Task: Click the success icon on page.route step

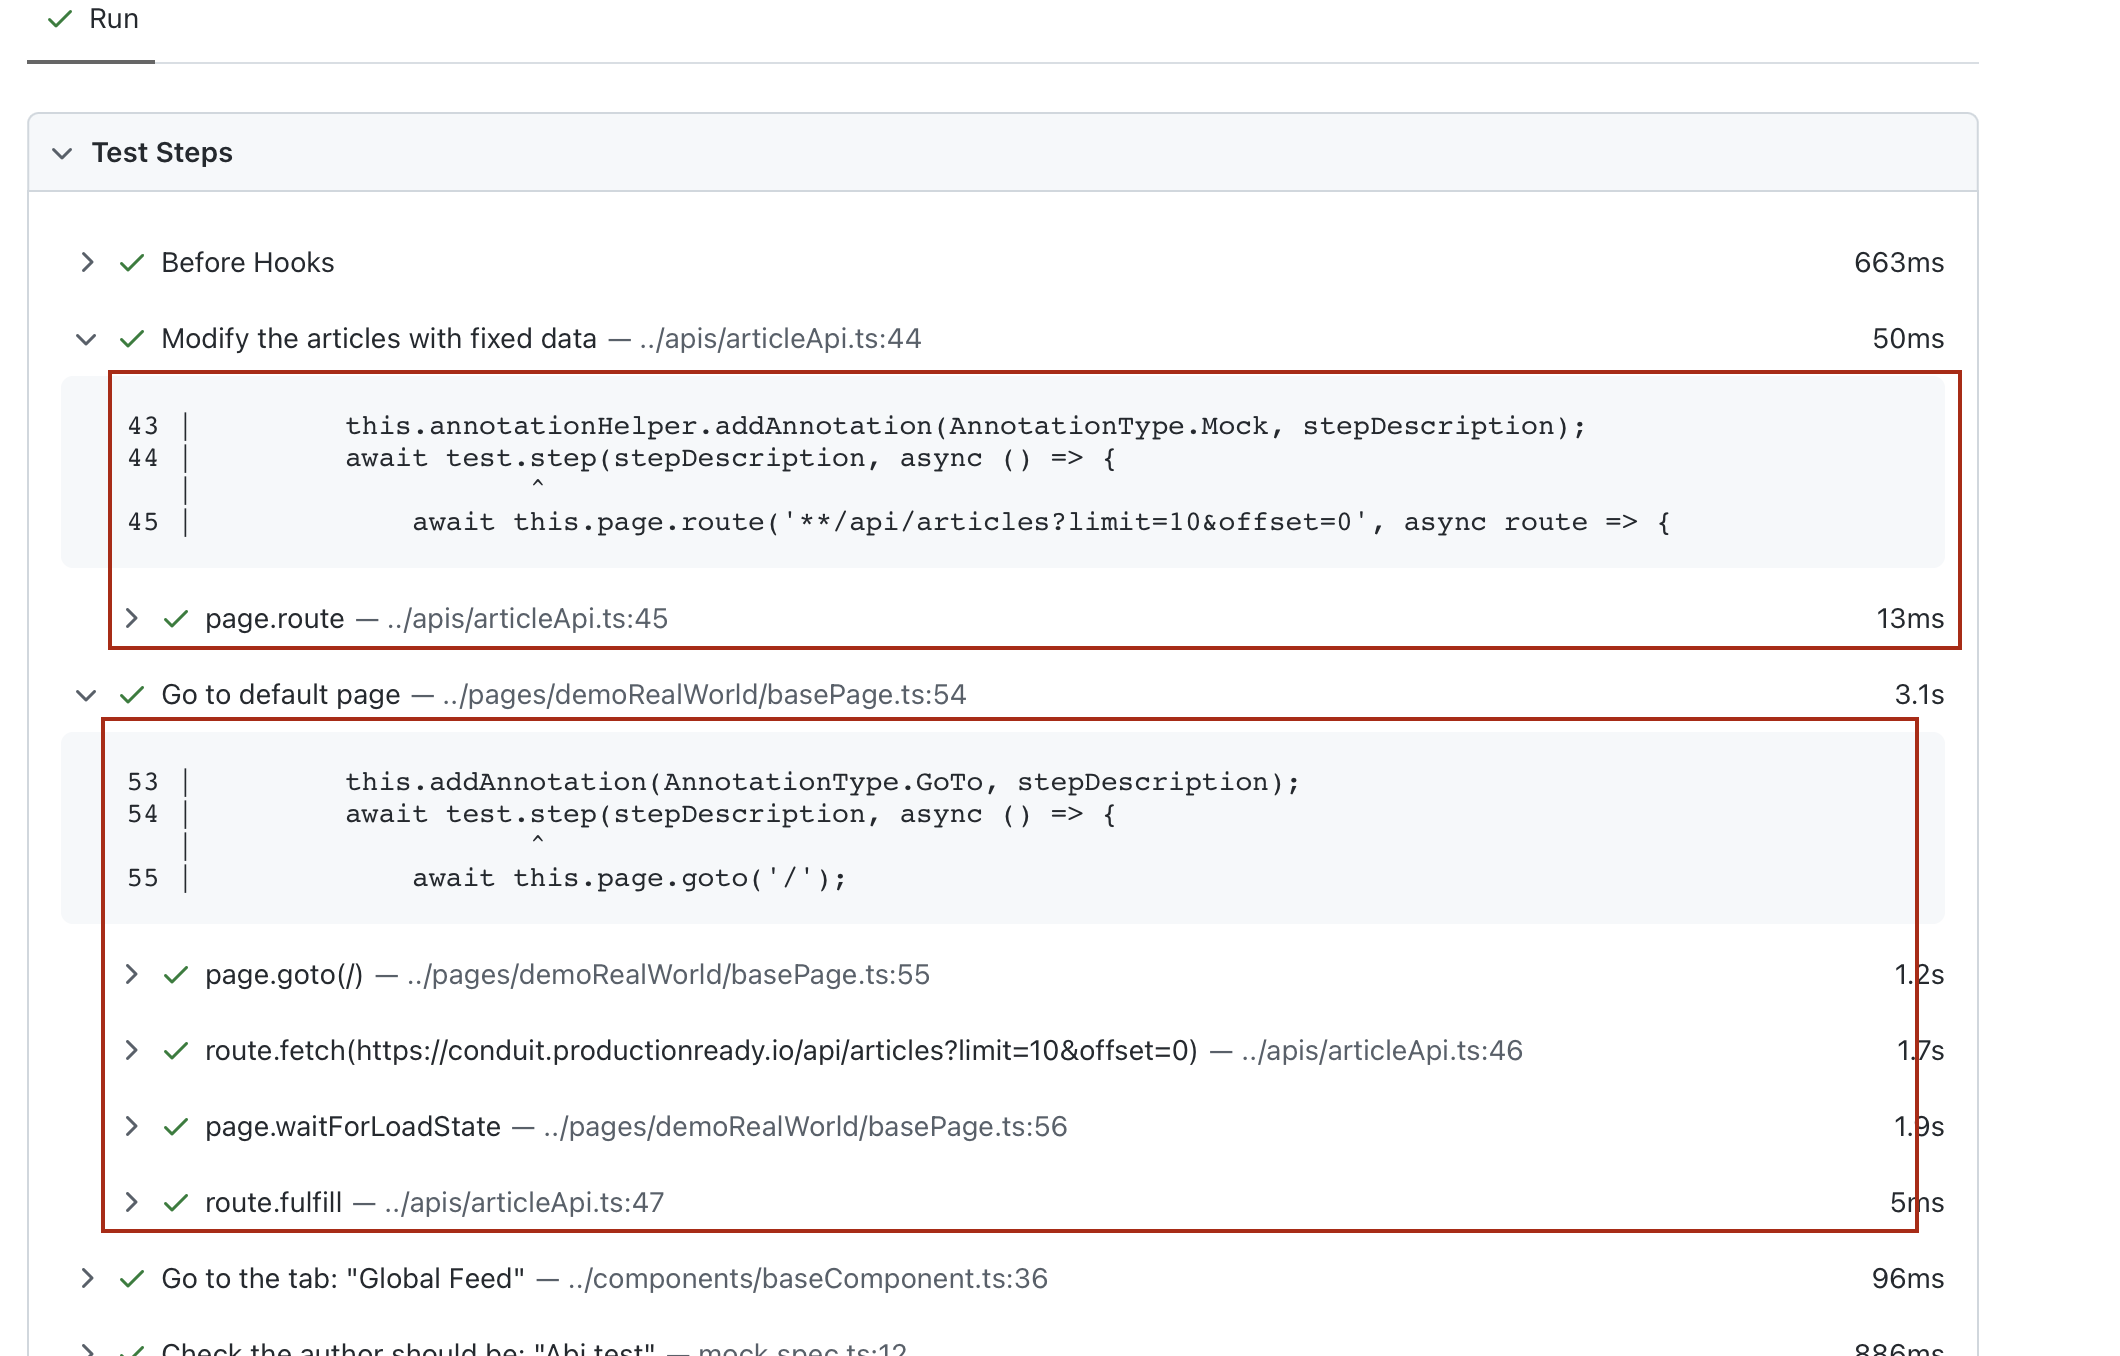Action: coord(176,619)
